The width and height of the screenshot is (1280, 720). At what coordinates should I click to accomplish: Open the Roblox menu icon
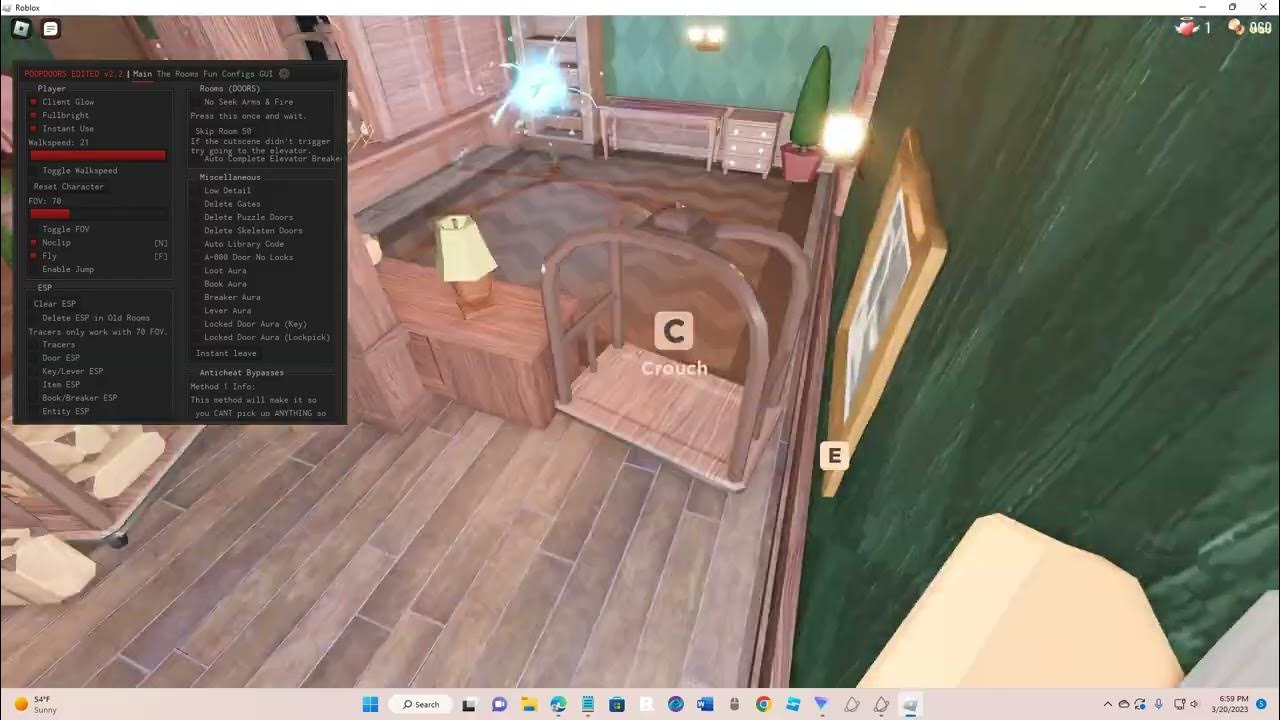coord(22,29)
